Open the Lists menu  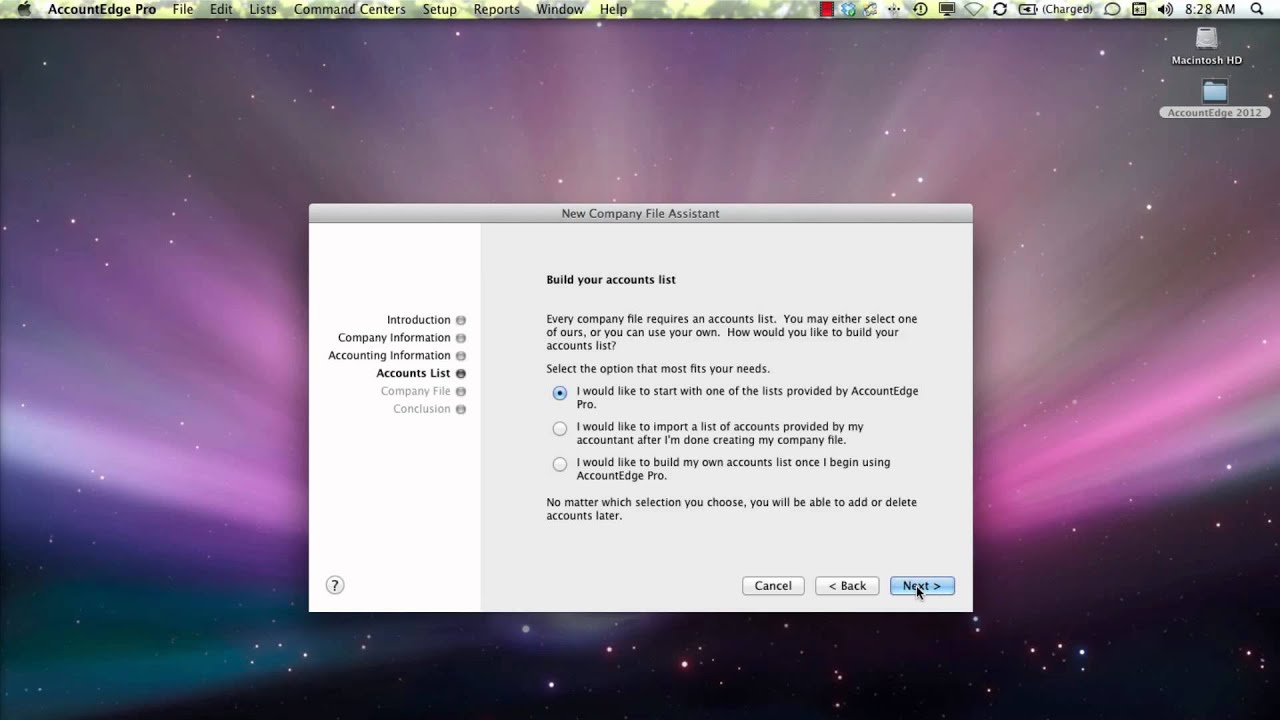pyautogui.click(x=263, y=9)
